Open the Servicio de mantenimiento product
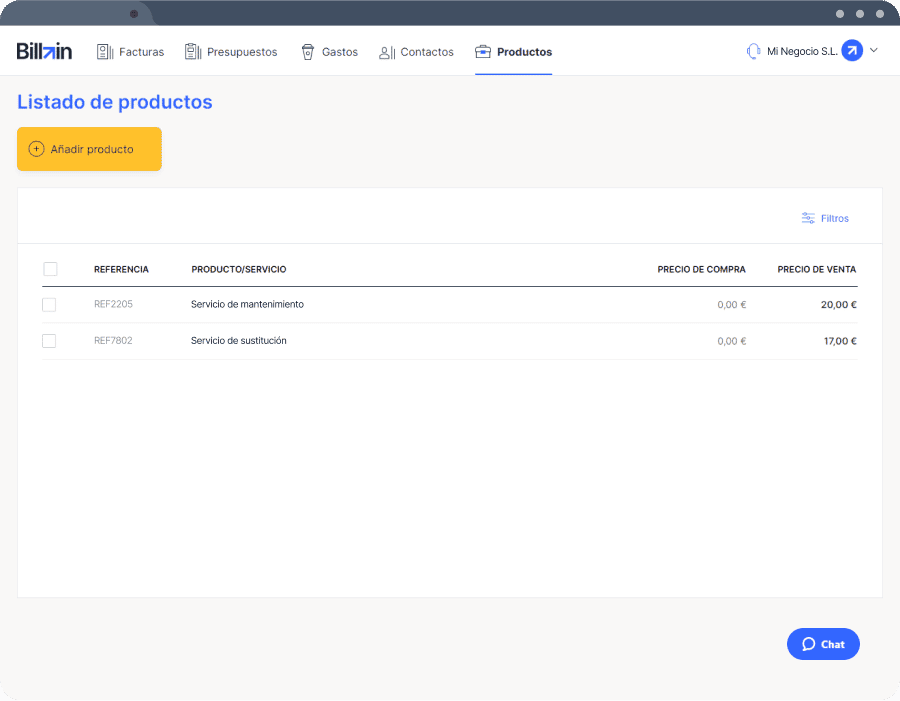Screen dimensions: 900x701 (247, 304)
